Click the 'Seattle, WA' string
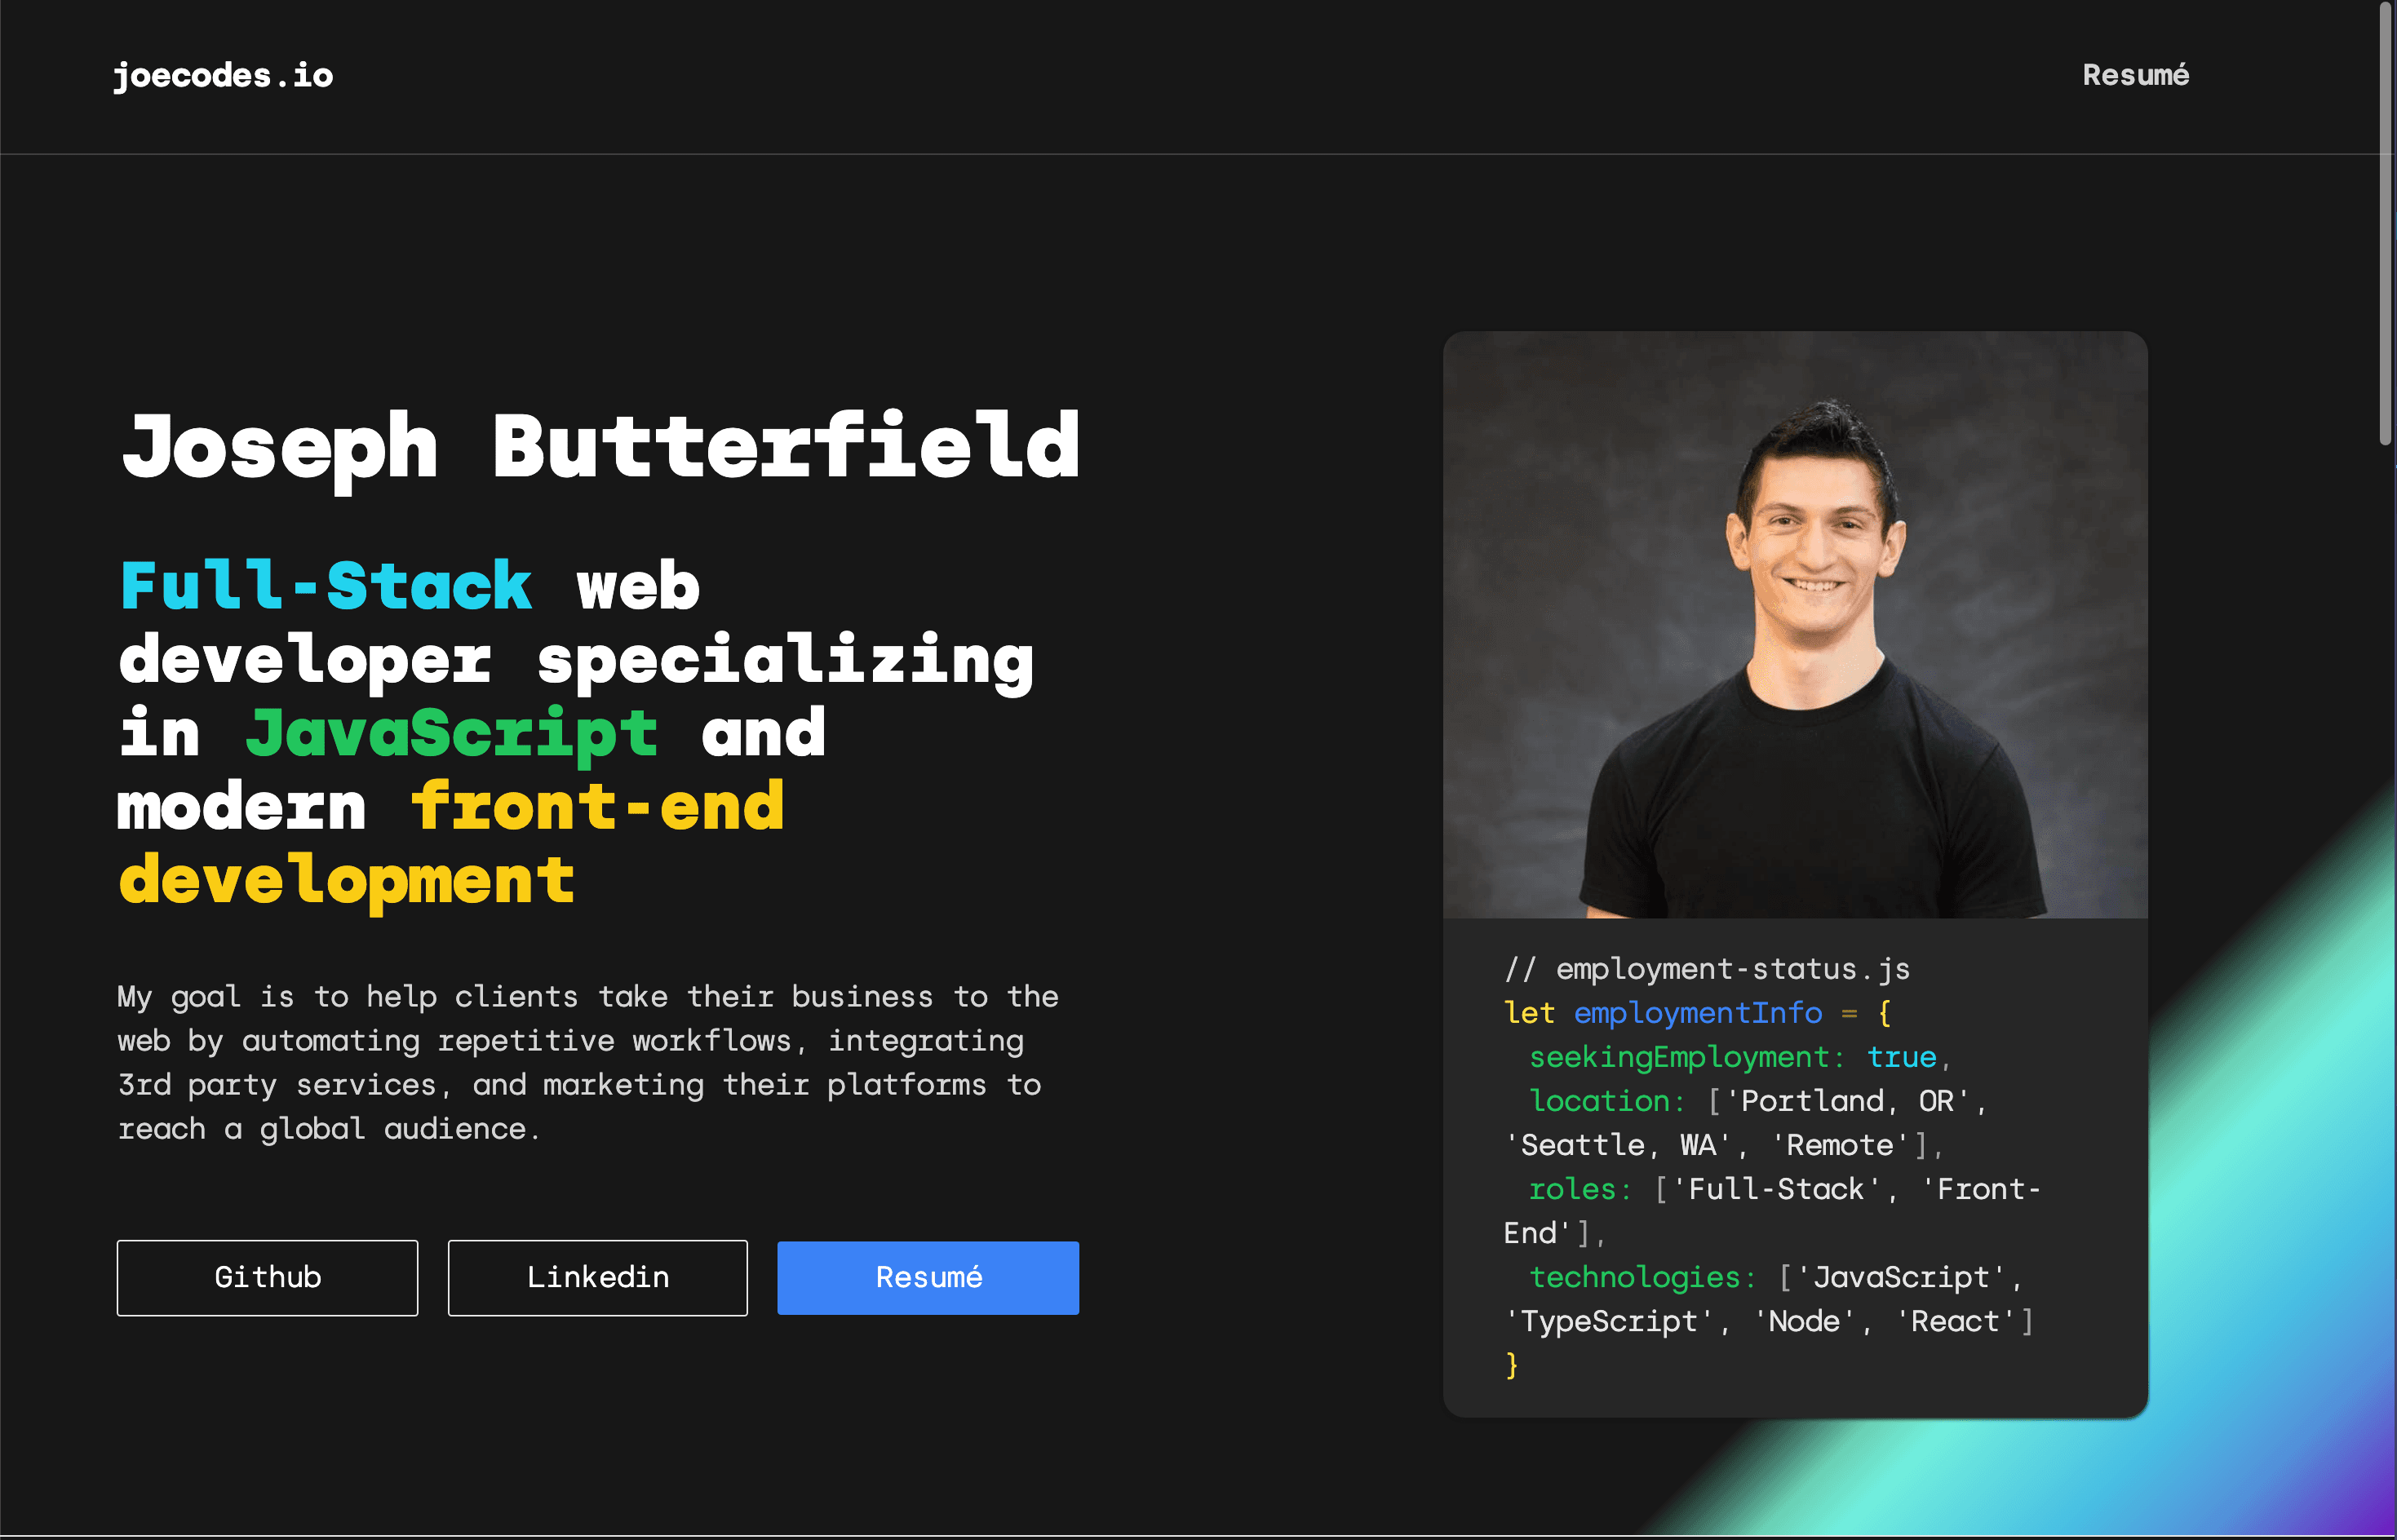The height and width of the screenshot is (1540, 2397). (x=1617, y=1144)
